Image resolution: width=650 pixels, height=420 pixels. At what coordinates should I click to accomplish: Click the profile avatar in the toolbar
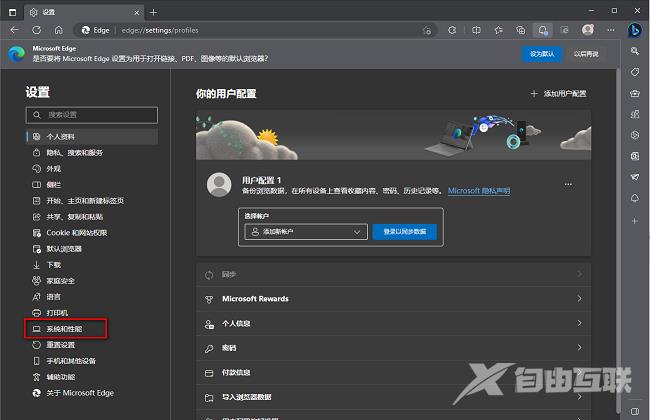point(587,30)
